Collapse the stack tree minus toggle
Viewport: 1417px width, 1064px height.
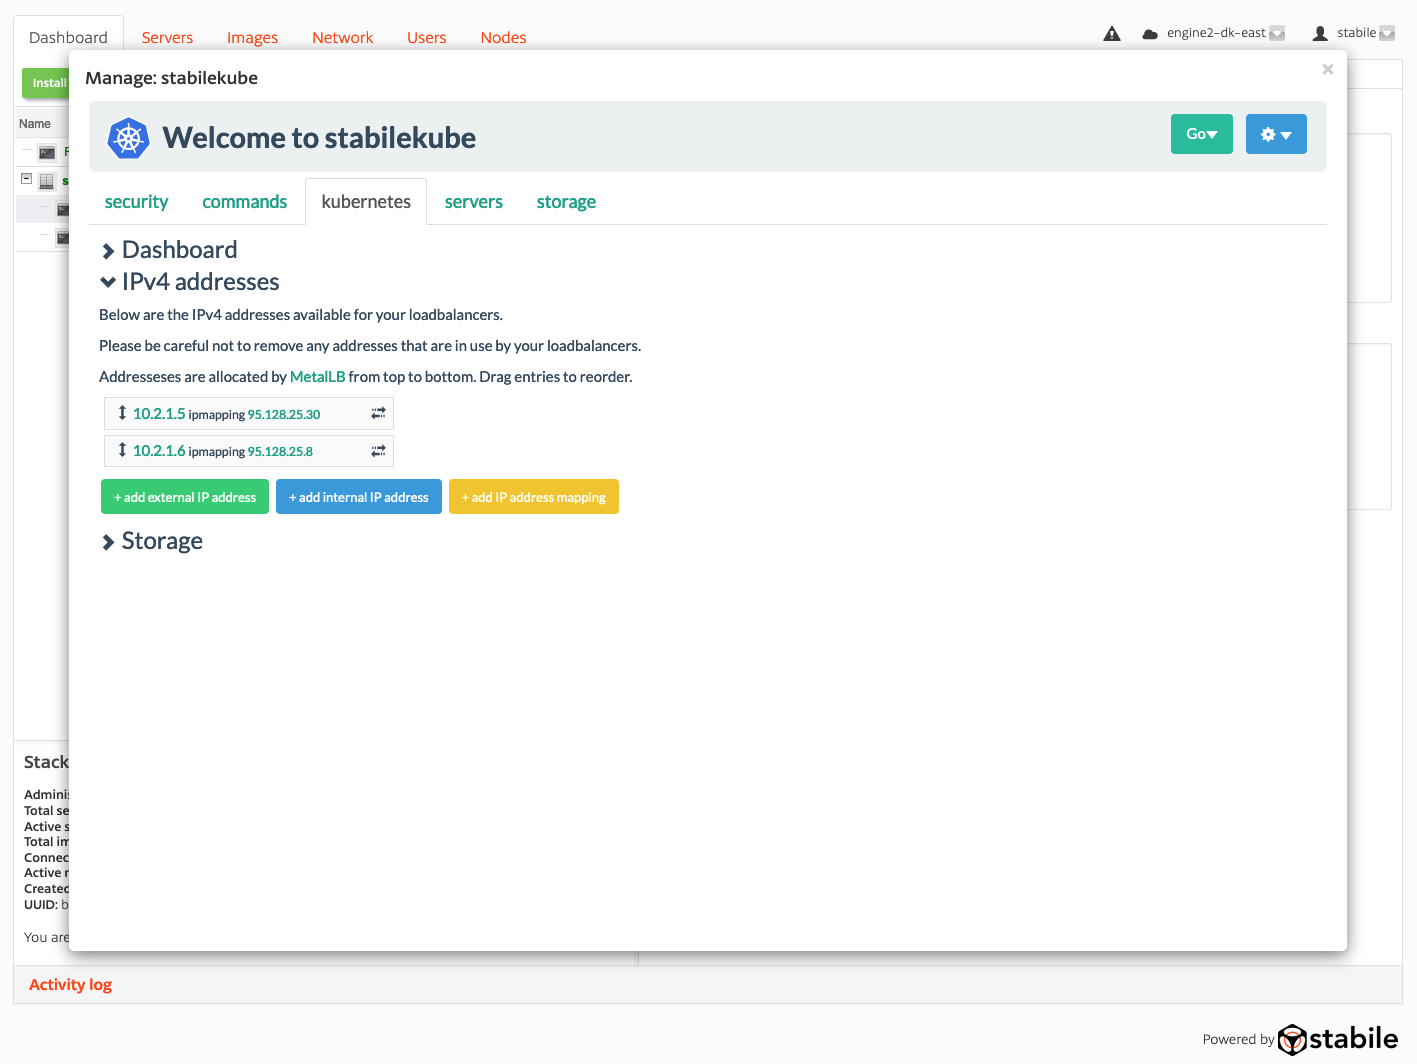point(27,179)
